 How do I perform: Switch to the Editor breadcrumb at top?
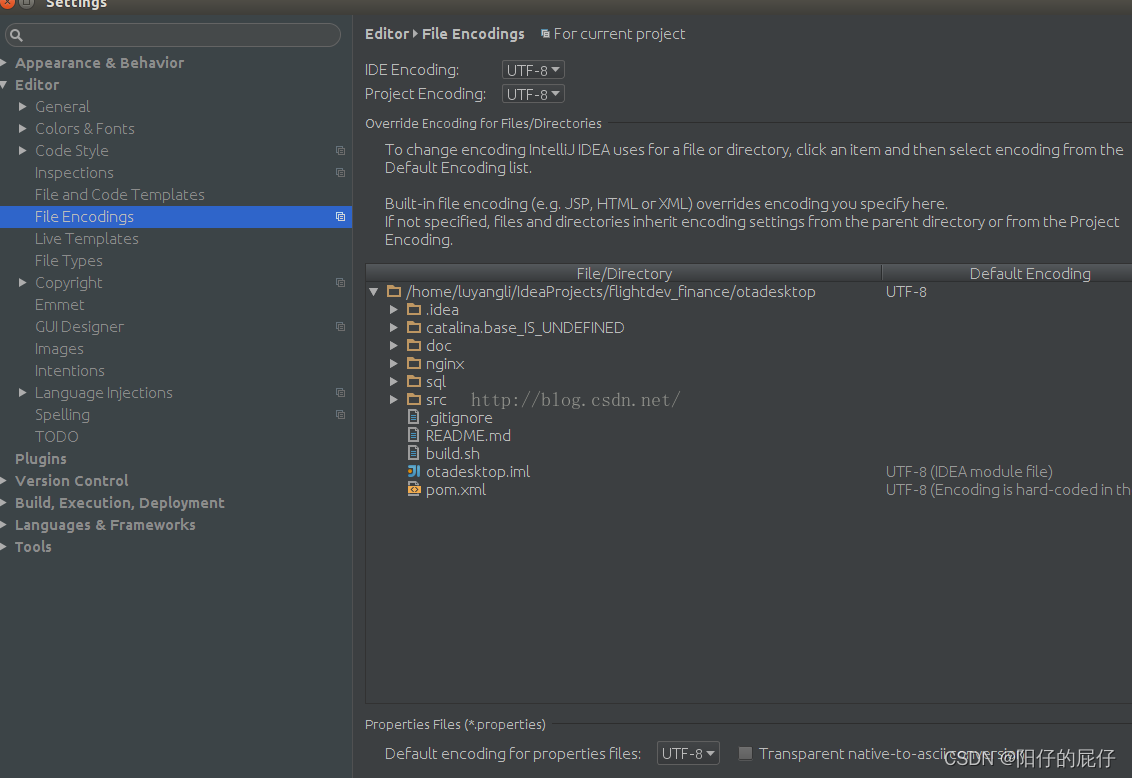(387, 33)
